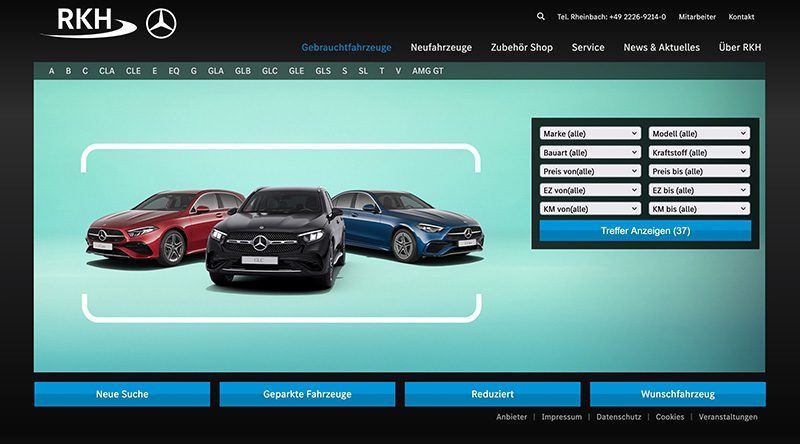Click the Mercedes-Benz star logo
The height and width of the screenshot is (444, 800).
coord(161,24)
